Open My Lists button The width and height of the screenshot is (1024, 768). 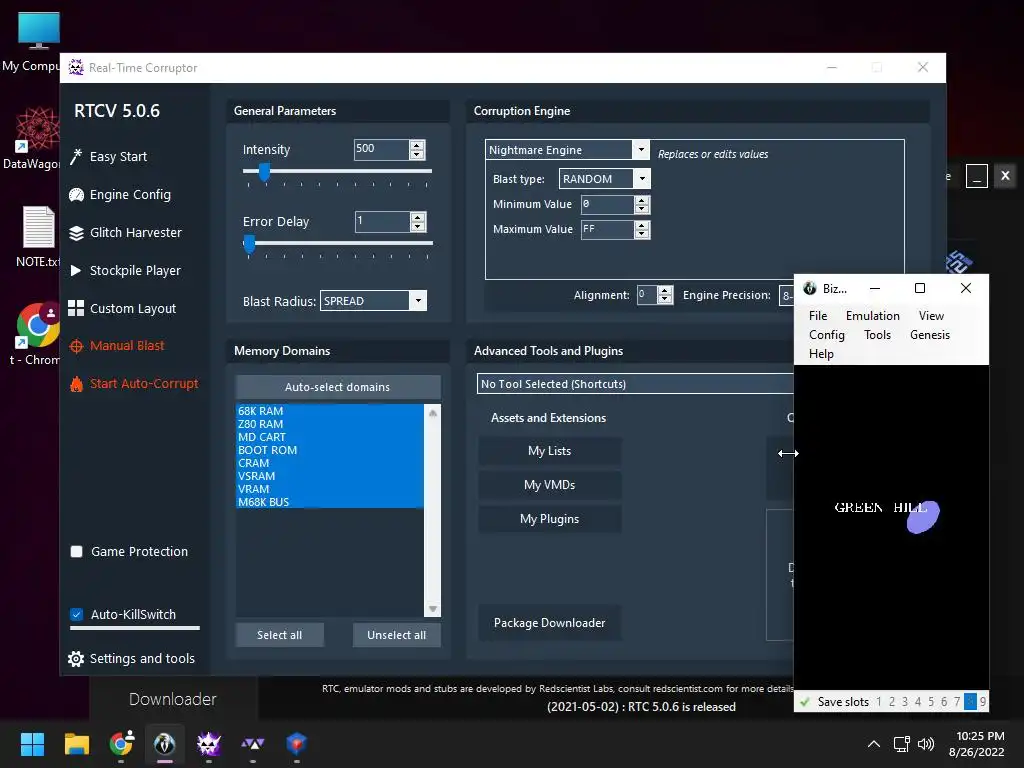click(x=550, y=451)
